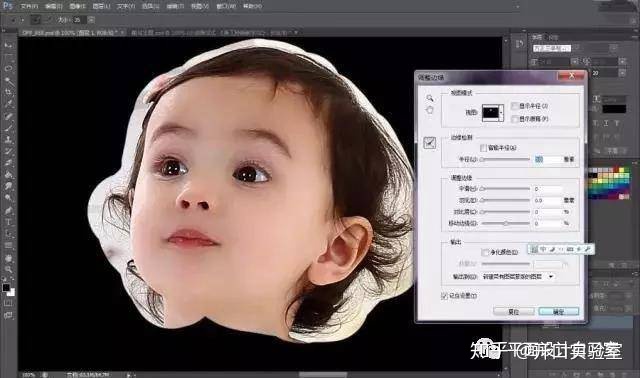Image resolution: width=640 pixels, height=378 pixels.
Task: Select the Refine Radius brush tool in dialog
Action: coord(430,143)
